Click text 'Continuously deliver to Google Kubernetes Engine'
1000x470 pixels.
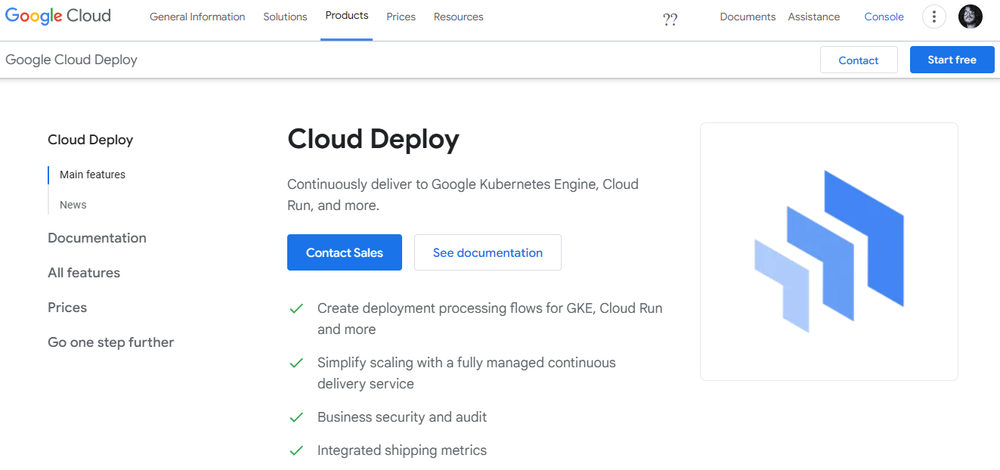(443, 184)
